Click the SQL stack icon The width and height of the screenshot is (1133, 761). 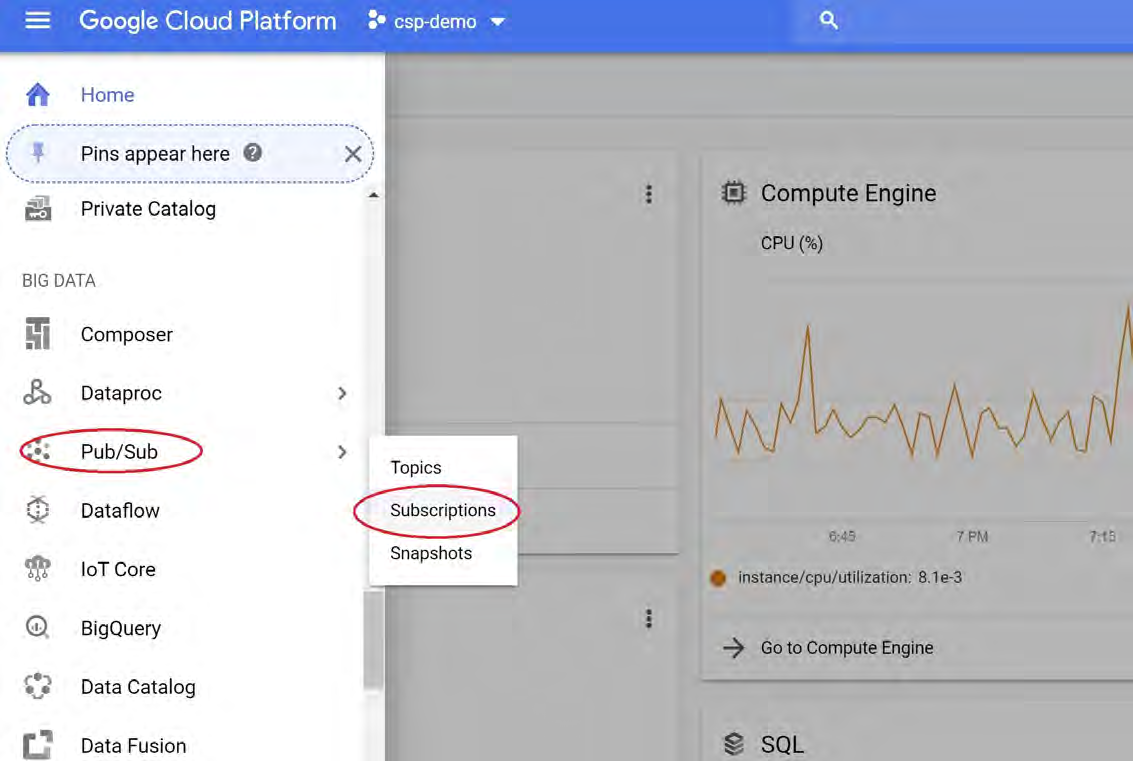[733, 744]
